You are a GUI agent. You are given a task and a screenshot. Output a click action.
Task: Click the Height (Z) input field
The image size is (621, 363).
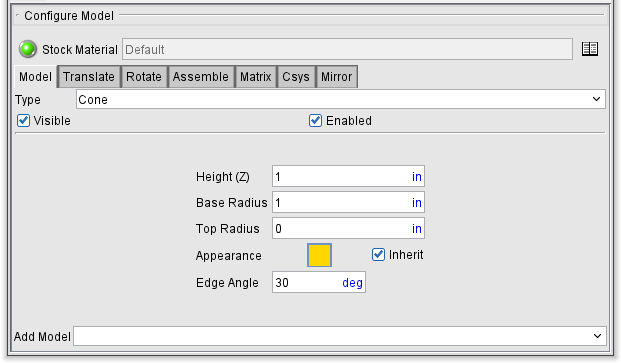click(348, 177)
